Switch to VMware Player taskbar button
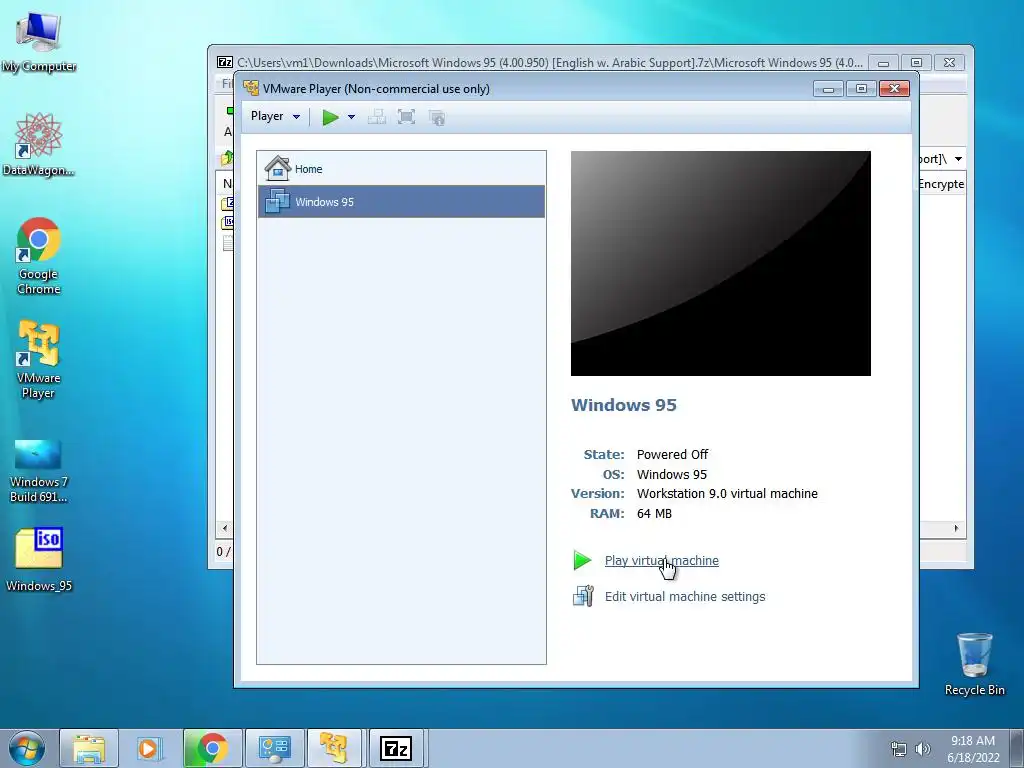This screenshot has width=1024, height=768. 334,748
